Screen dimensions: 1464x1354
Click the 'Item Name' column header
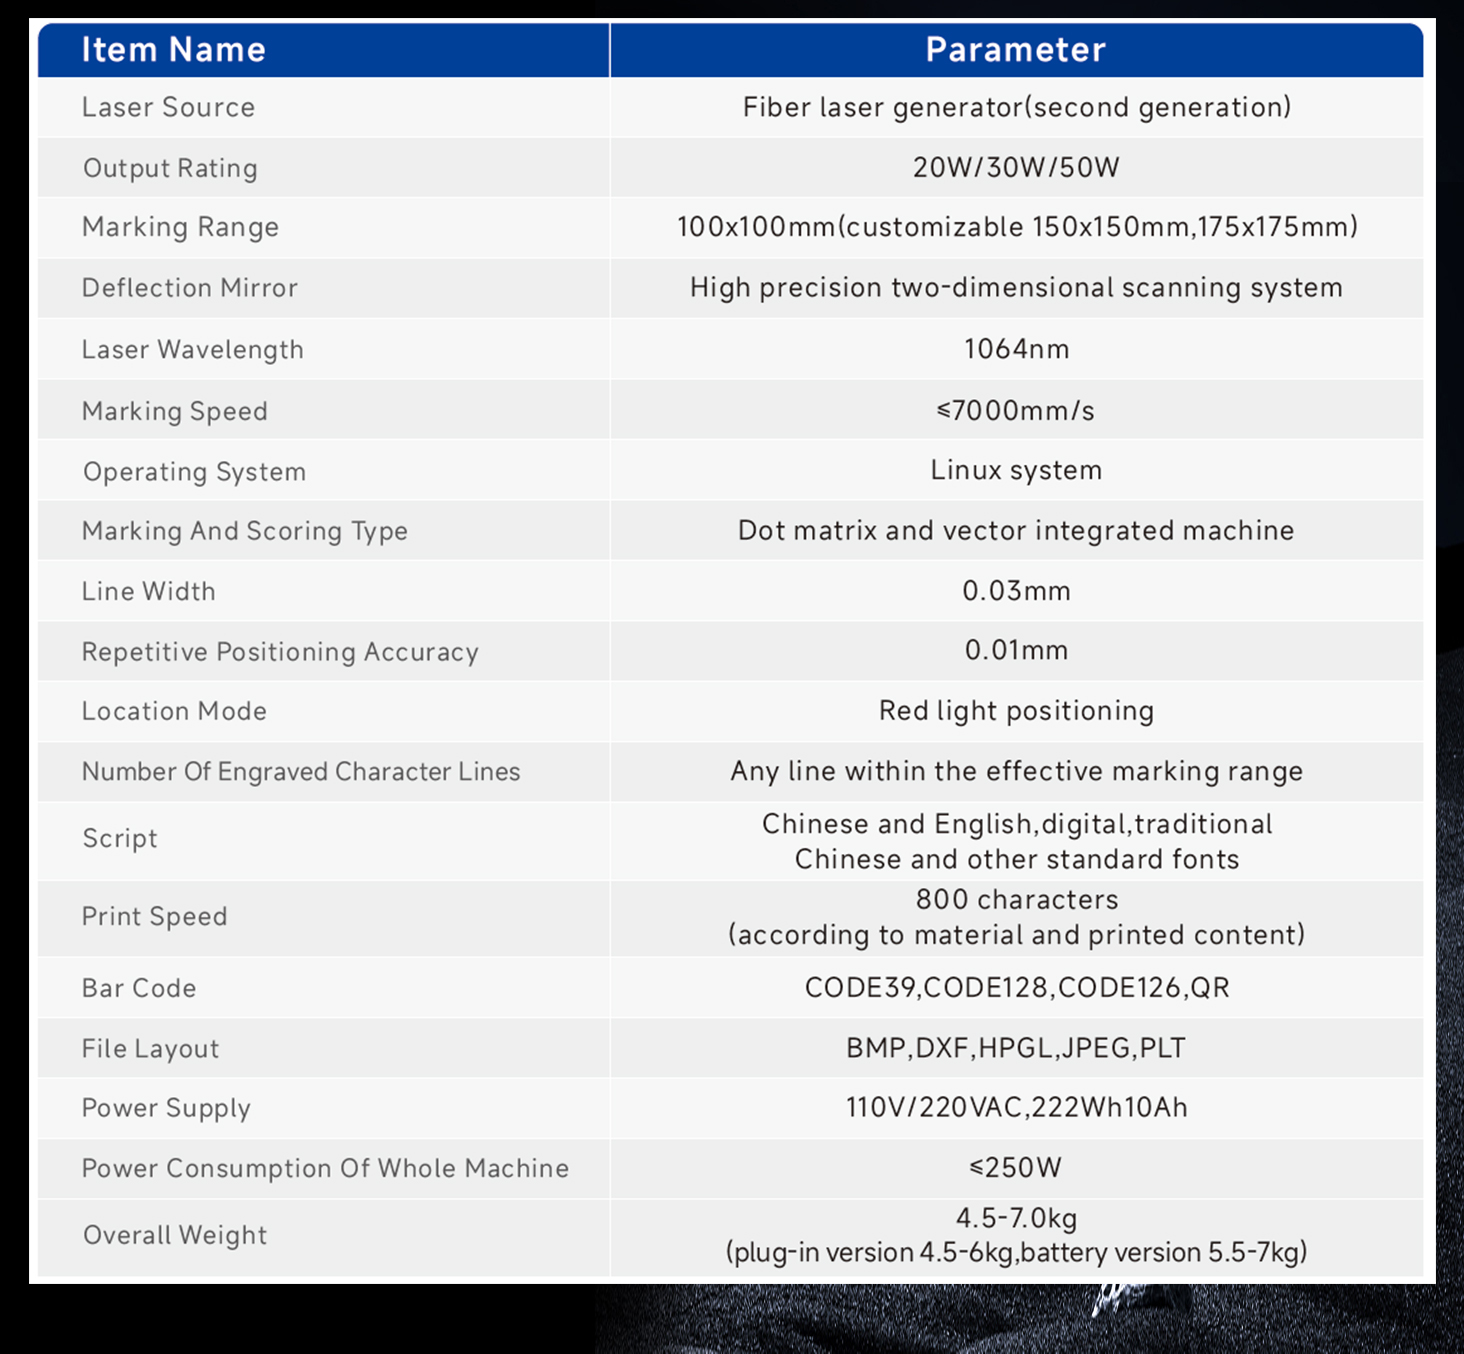click(x=173, y=49)
